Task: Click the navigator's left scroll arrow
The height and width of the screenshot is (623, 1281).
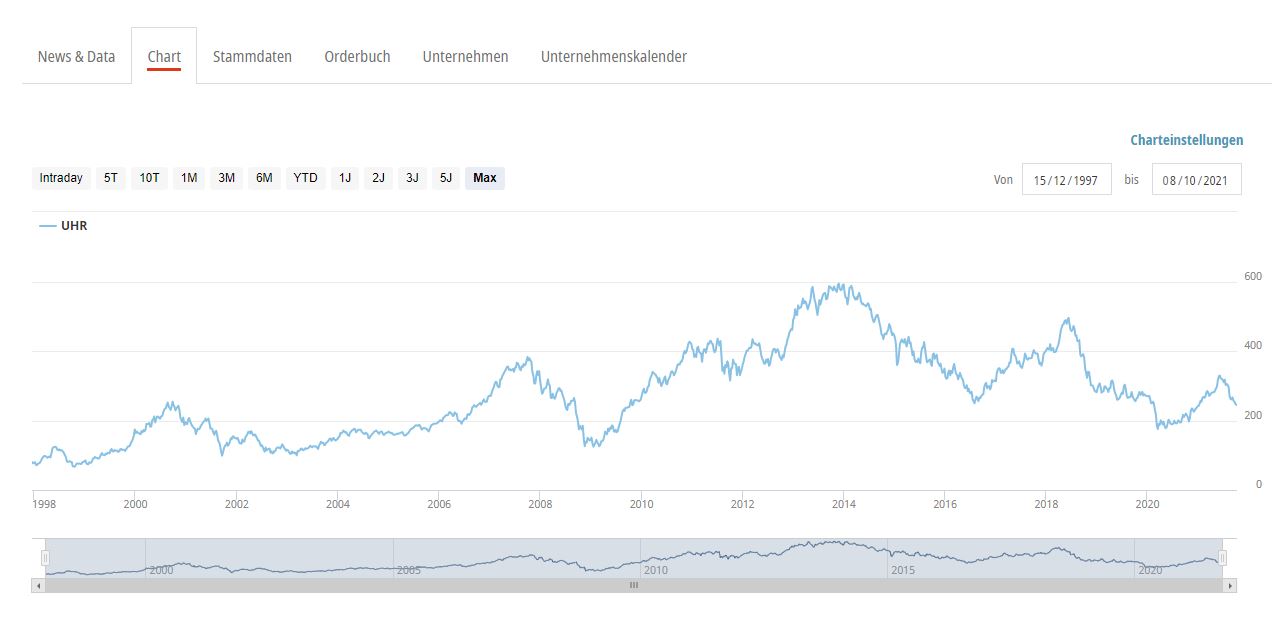Action: coord(38,585)
